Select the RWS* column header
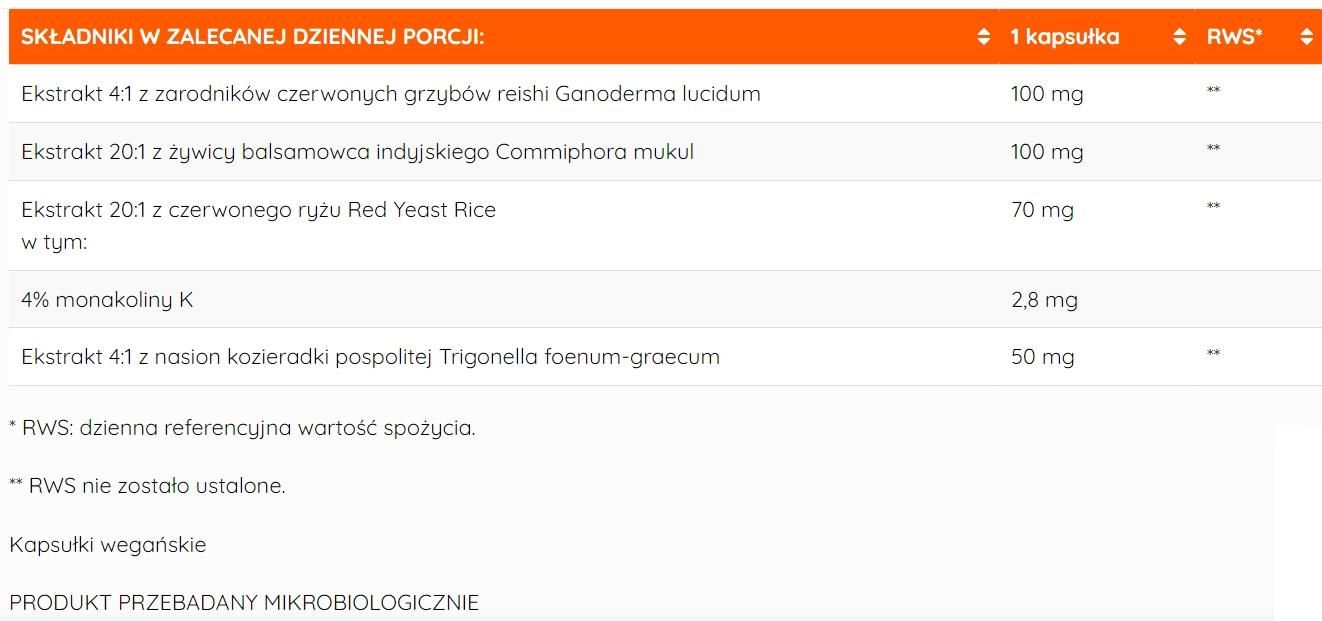The image size is (1322, 621). click(x=1237, y=35)
